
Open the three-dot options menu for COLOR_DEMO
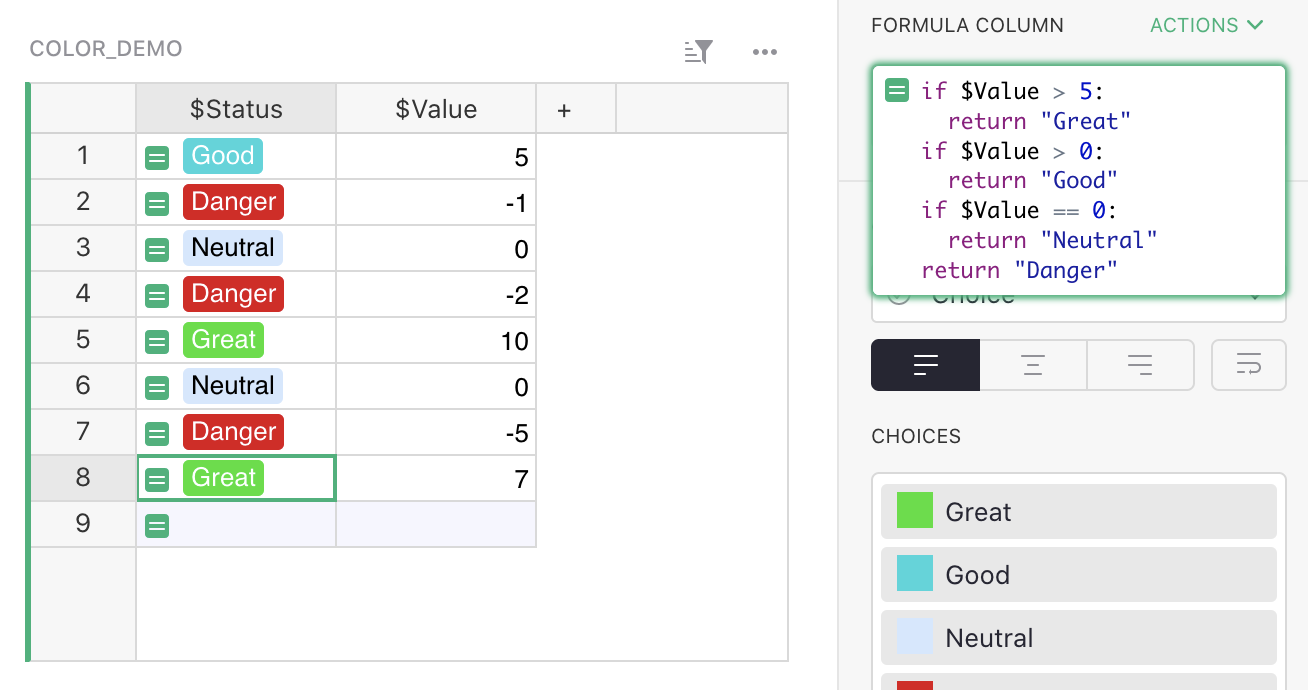coord(765,51)
